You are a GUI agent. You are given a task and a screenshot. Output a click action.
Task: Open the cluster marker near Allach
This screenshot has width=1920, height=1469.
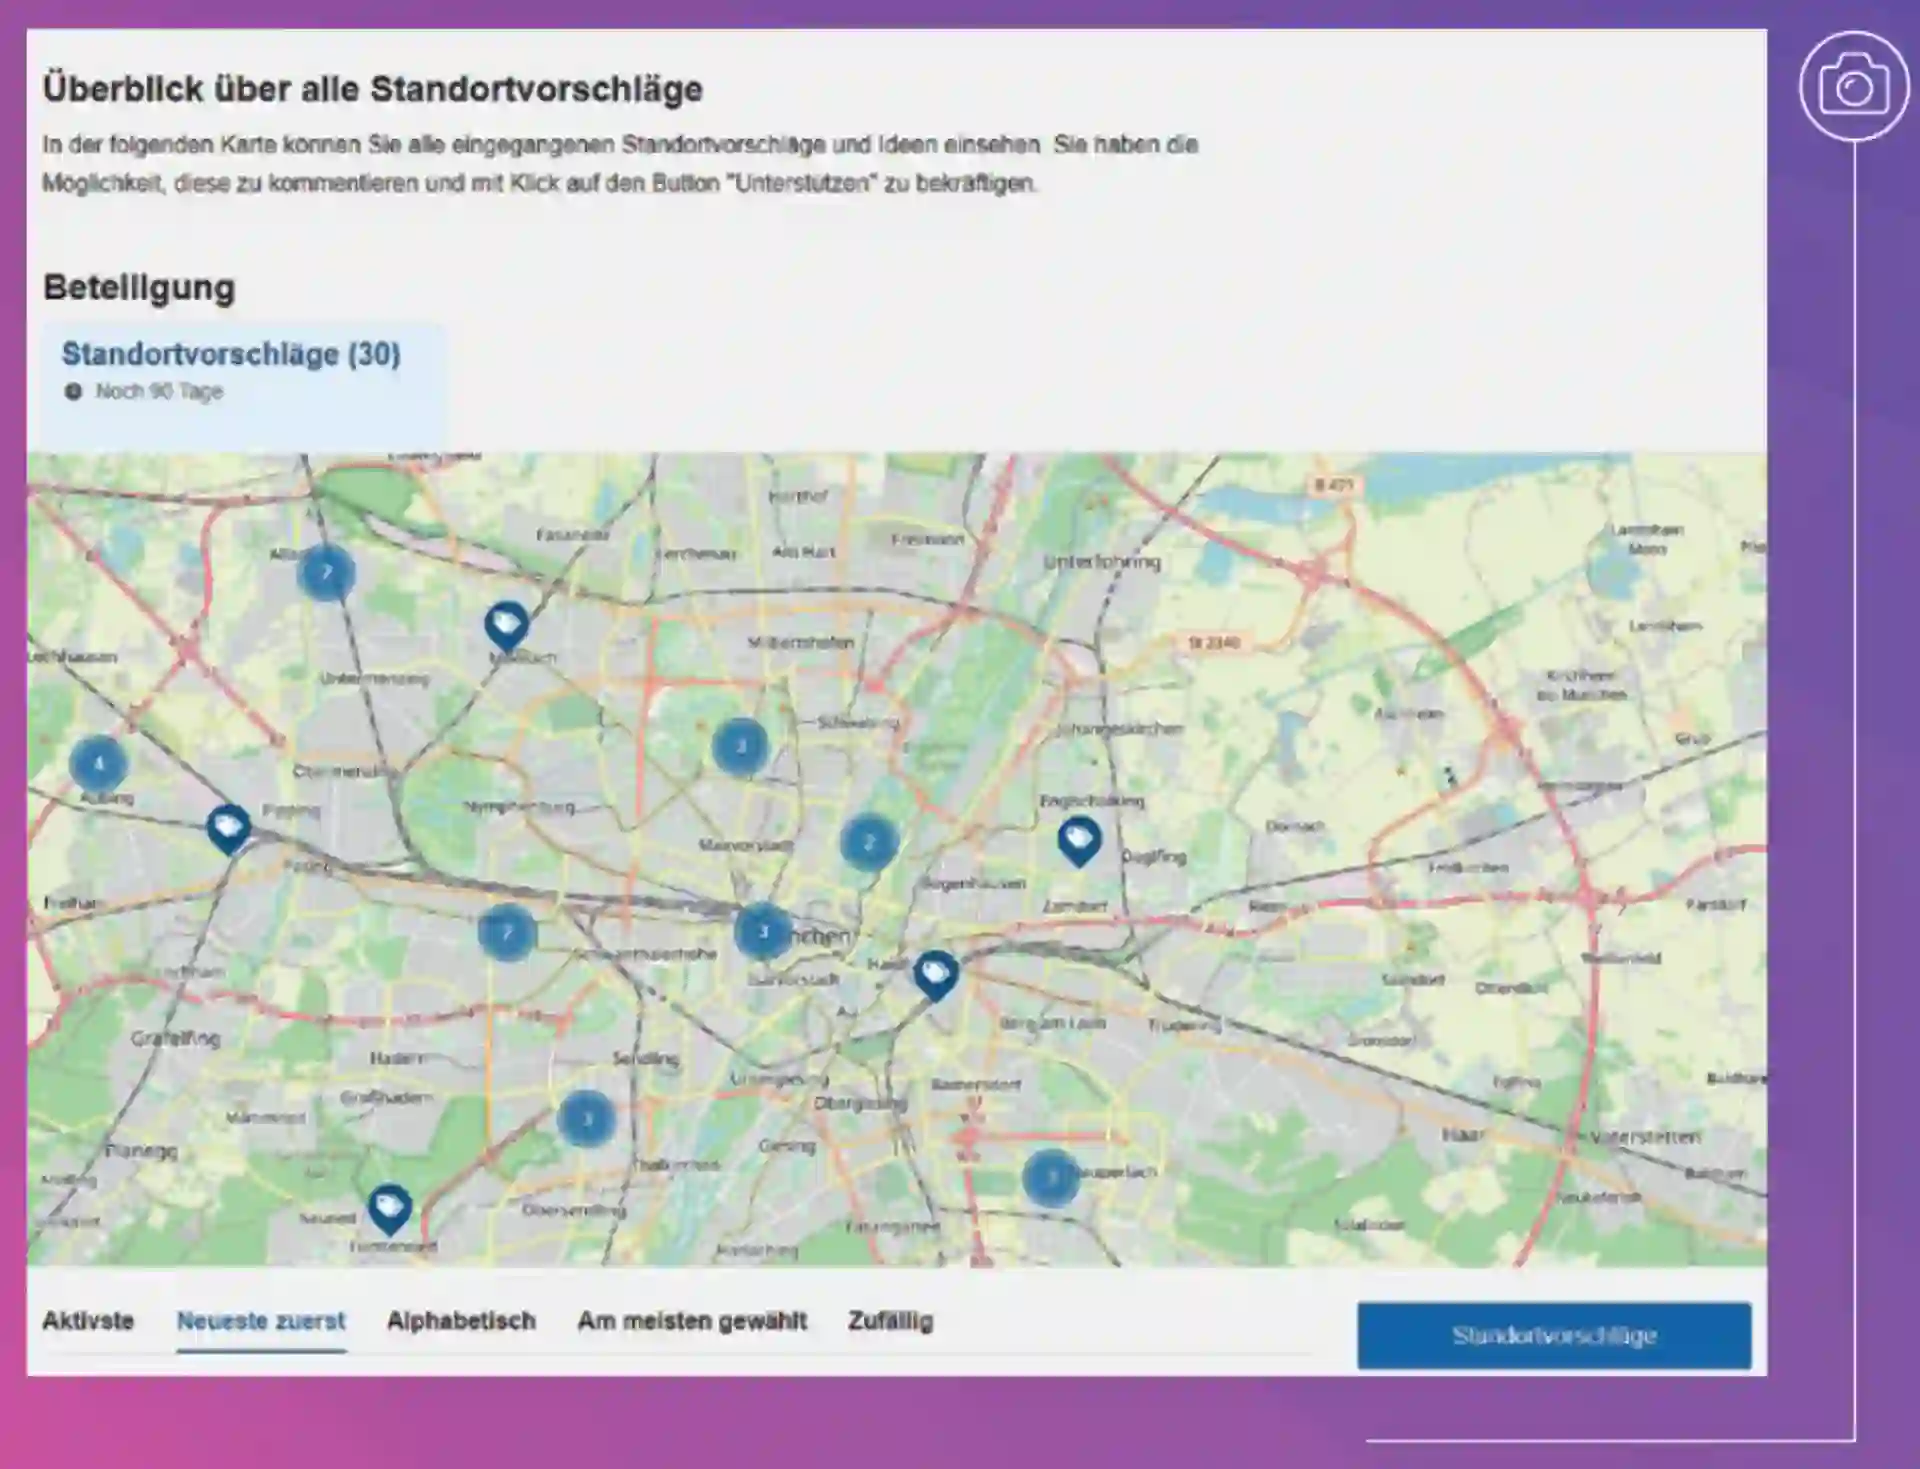click(326, 573)
